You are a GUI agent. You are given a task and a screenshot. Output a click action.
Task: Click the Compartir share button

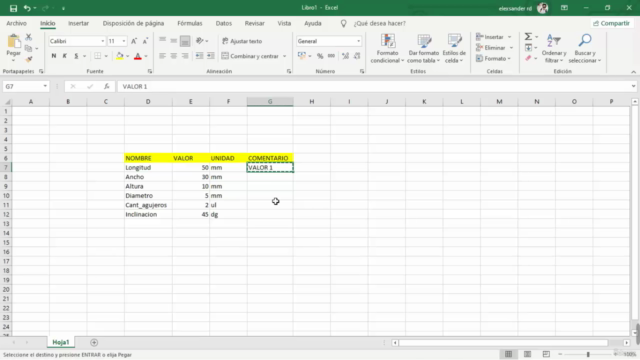[611, 23]
